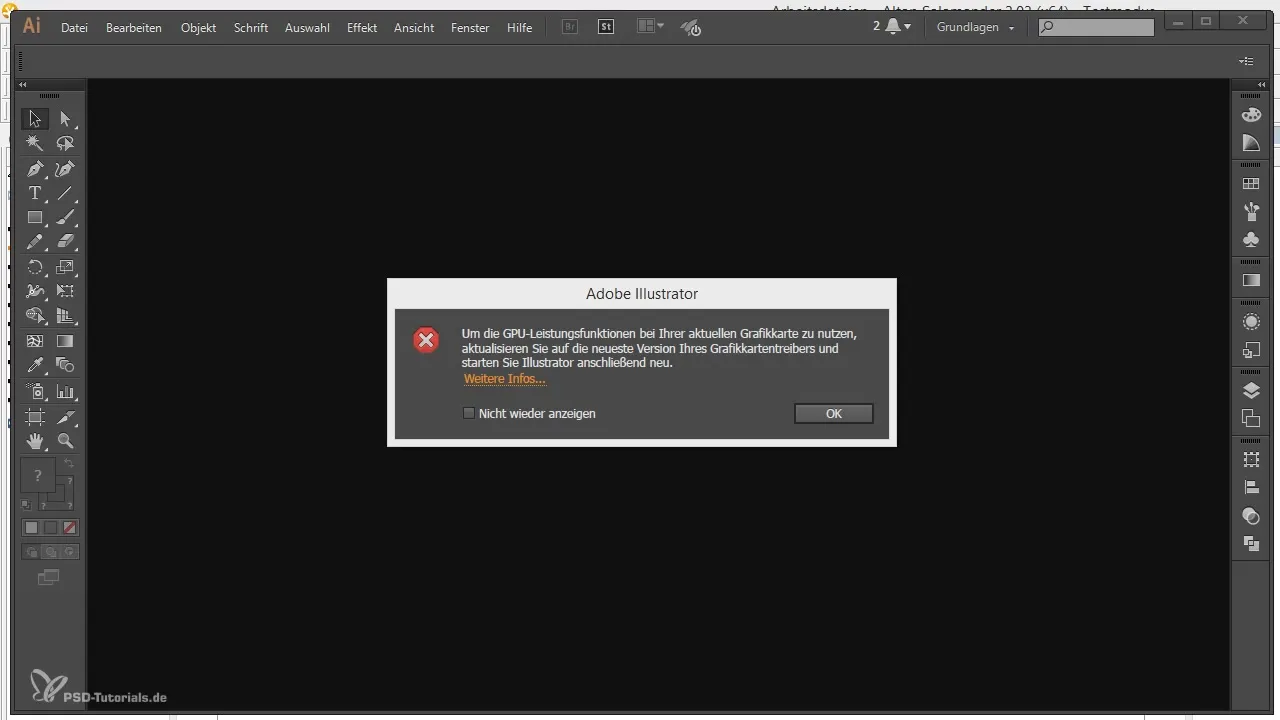Select the Line Segment tool
The image size is (1280, 720).
click(66, 193)
